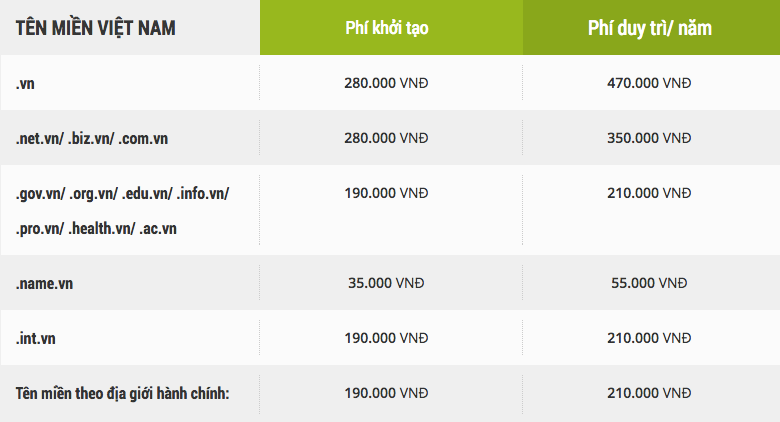Click the 'Phí khởi tạo' column header
The width and height of the screenshot is (780, 422).
[x=387, y=28]
